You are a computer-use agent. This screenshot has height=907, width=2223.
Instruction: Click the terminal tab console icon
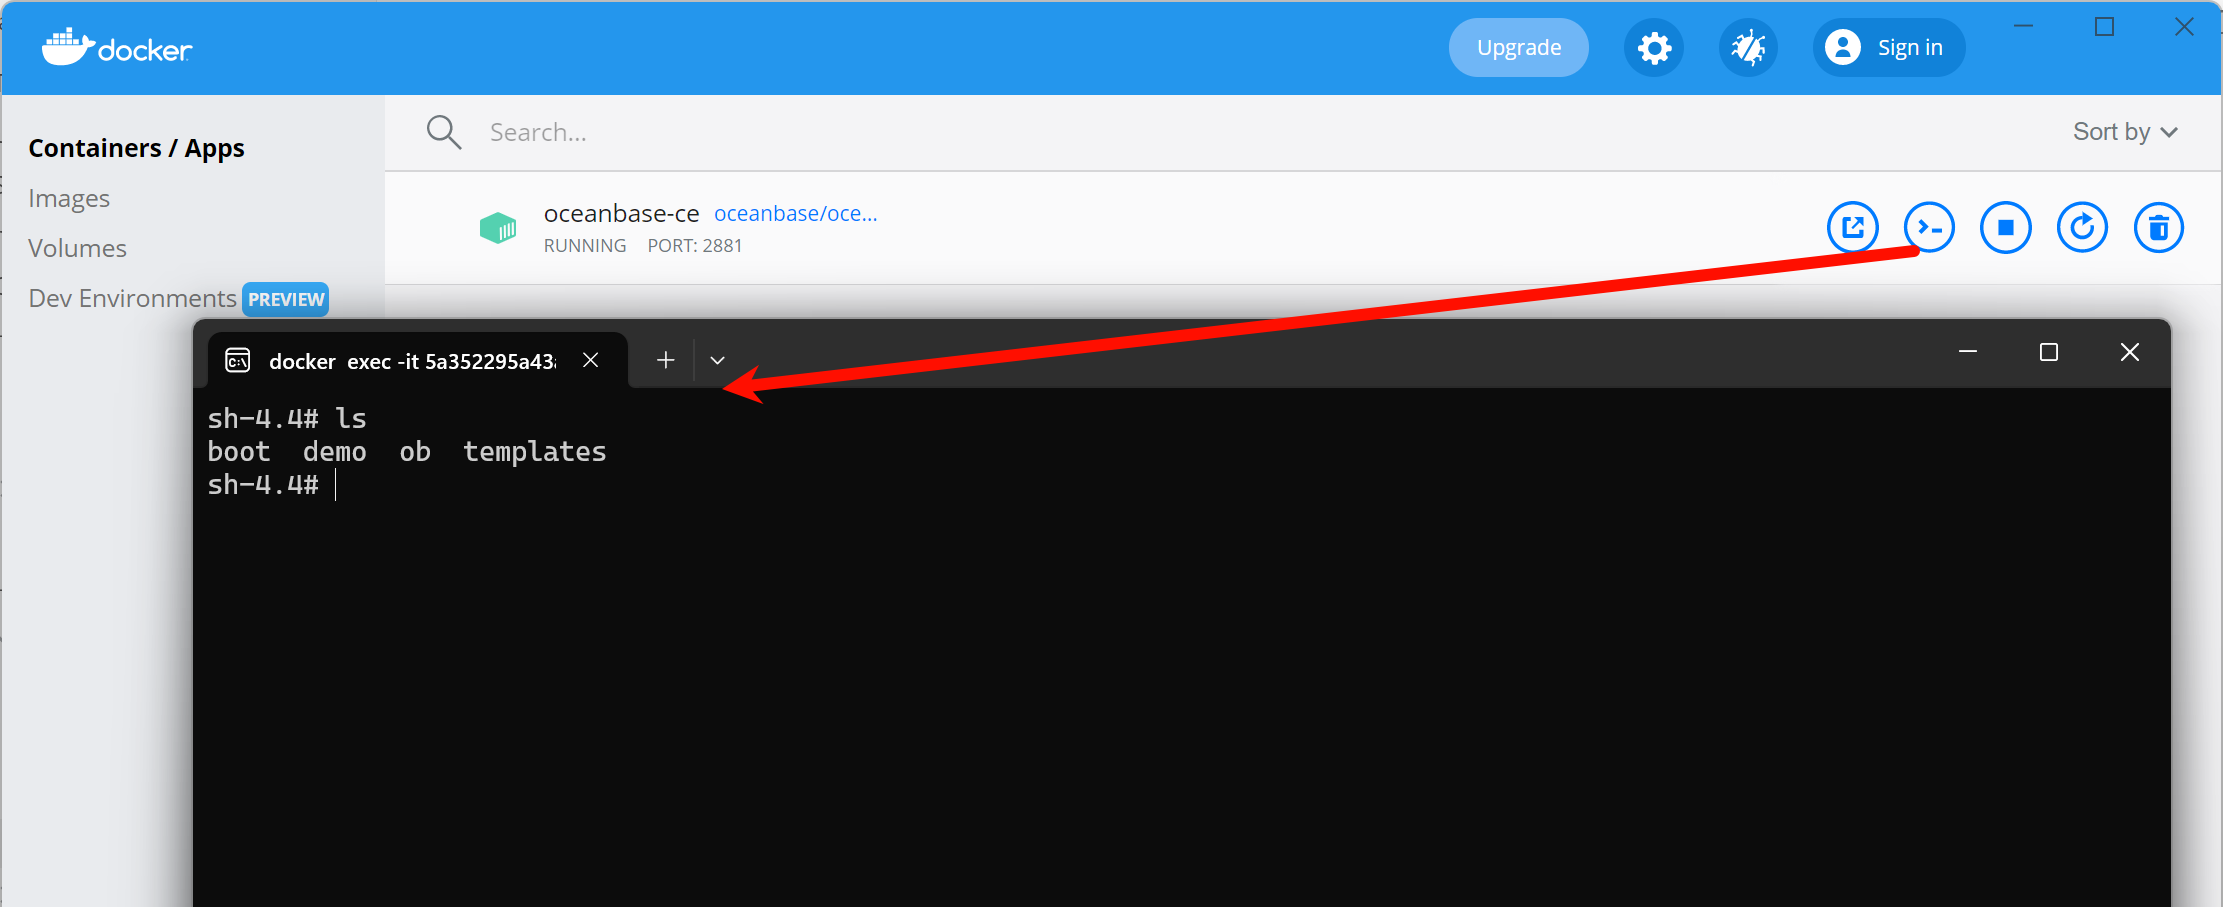[x=238, y=360]
